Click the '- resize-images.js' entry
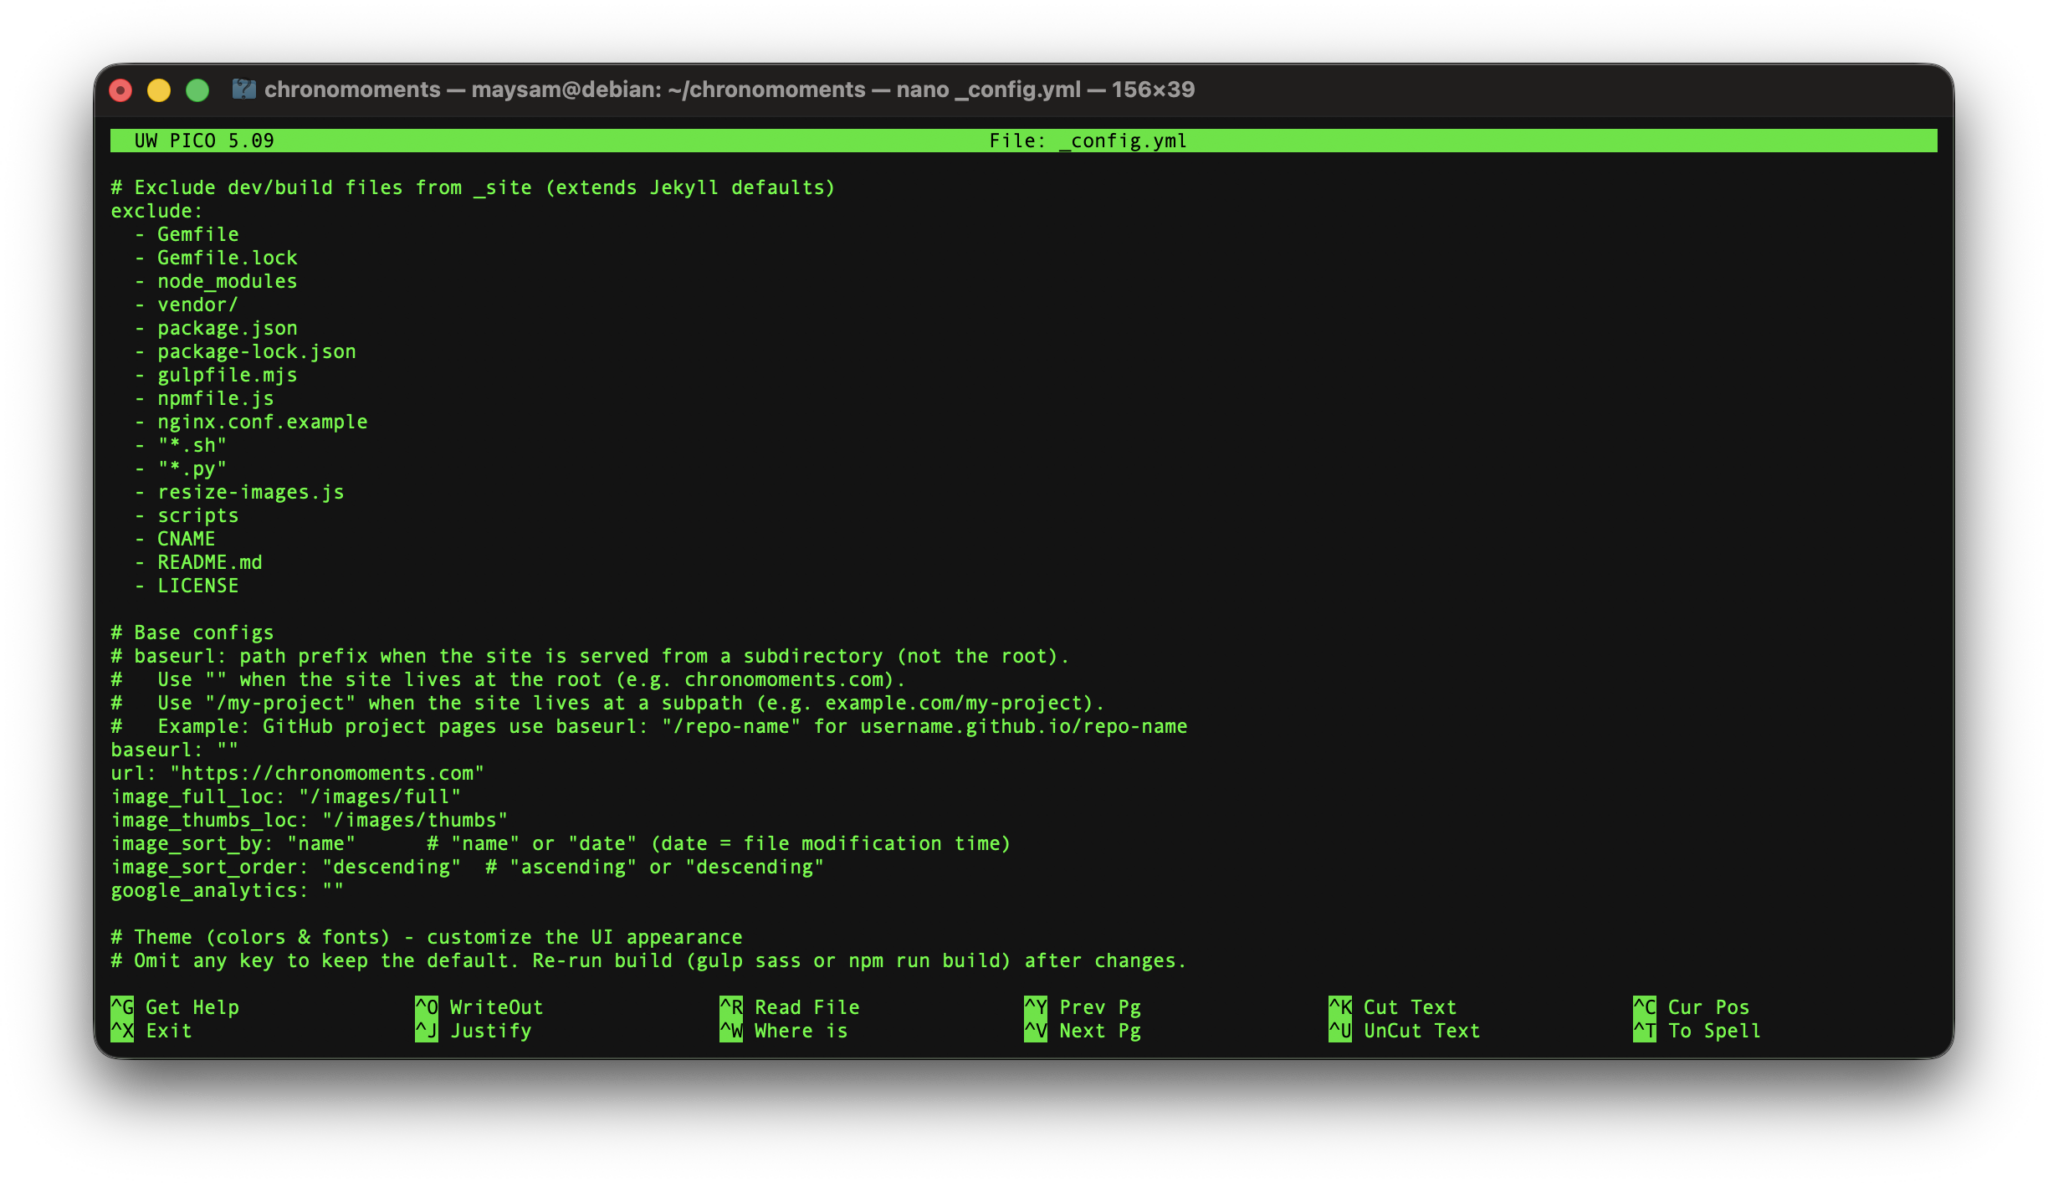Image resolution: width=2048 pixels, height=1183 pixels. coord(240,492)
